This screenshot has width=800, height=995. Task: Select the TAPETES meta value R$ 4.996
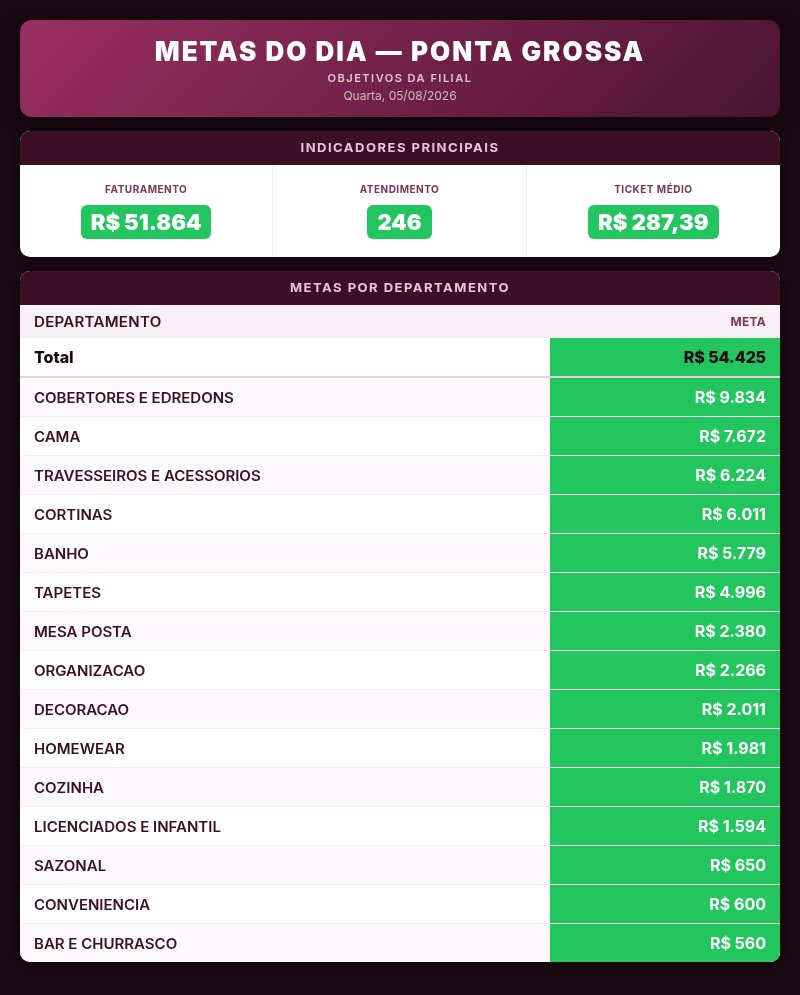pyautogui.click(x=730, y=592)
